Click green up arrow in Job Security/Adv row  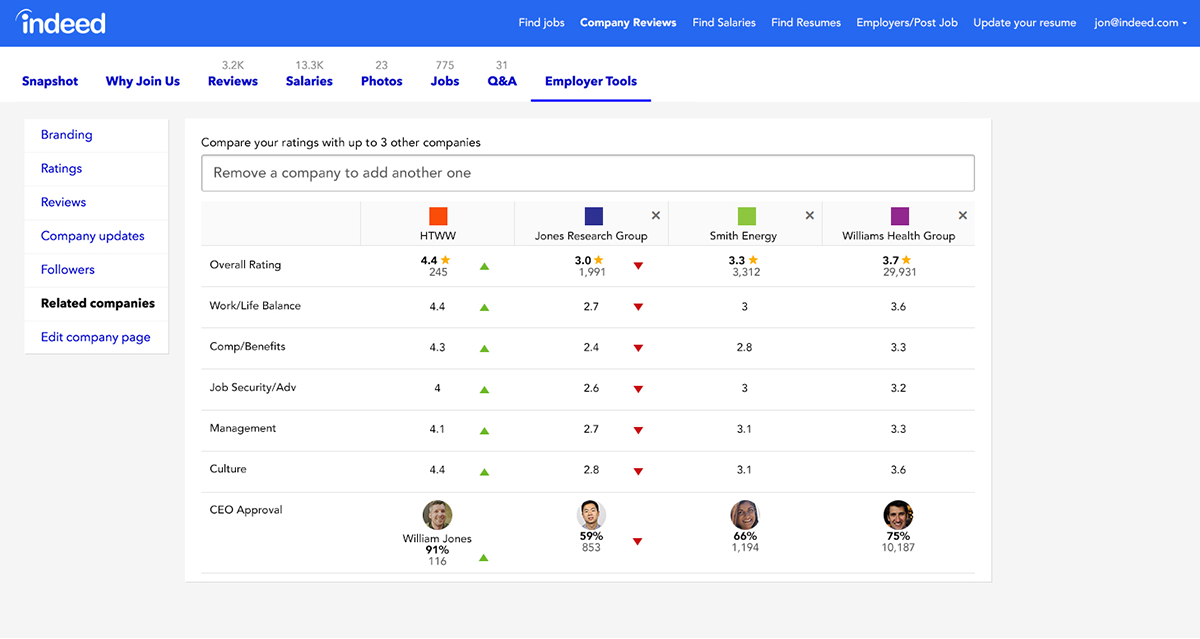click(x=484, y=389)
